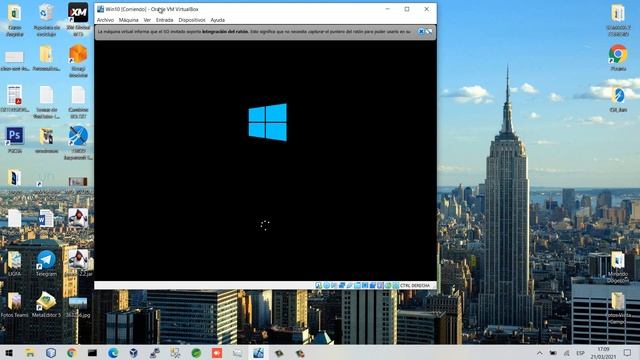Screen dimensions: 640x360
Task: Open the Windows notification center
Action: click(x=627, y=353)
